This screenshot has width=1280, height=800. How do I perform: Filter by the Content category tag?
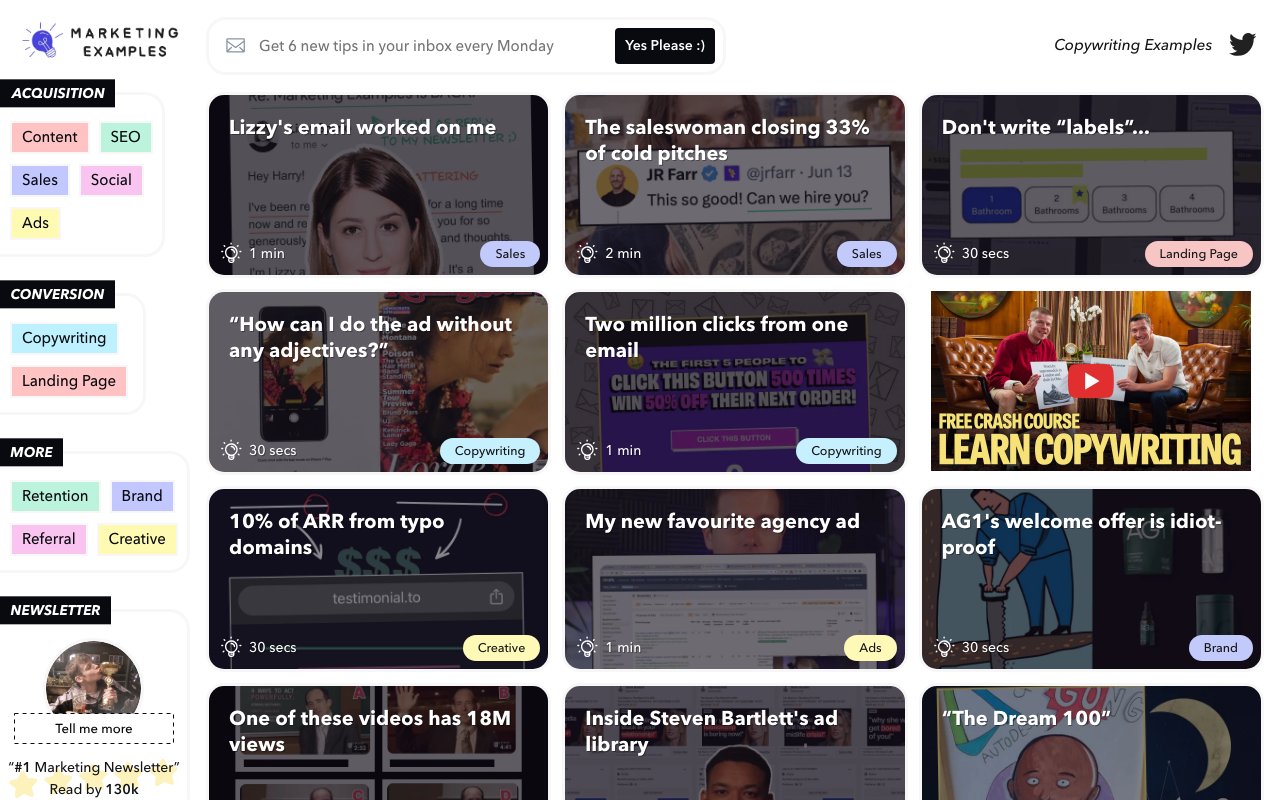coord(50,137)
